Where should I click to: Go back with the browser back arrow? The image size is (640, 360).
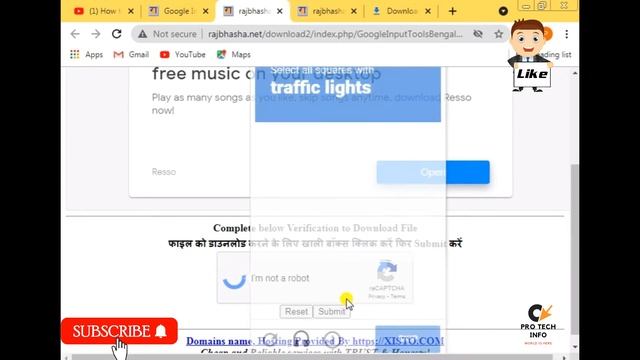[75, 34]
